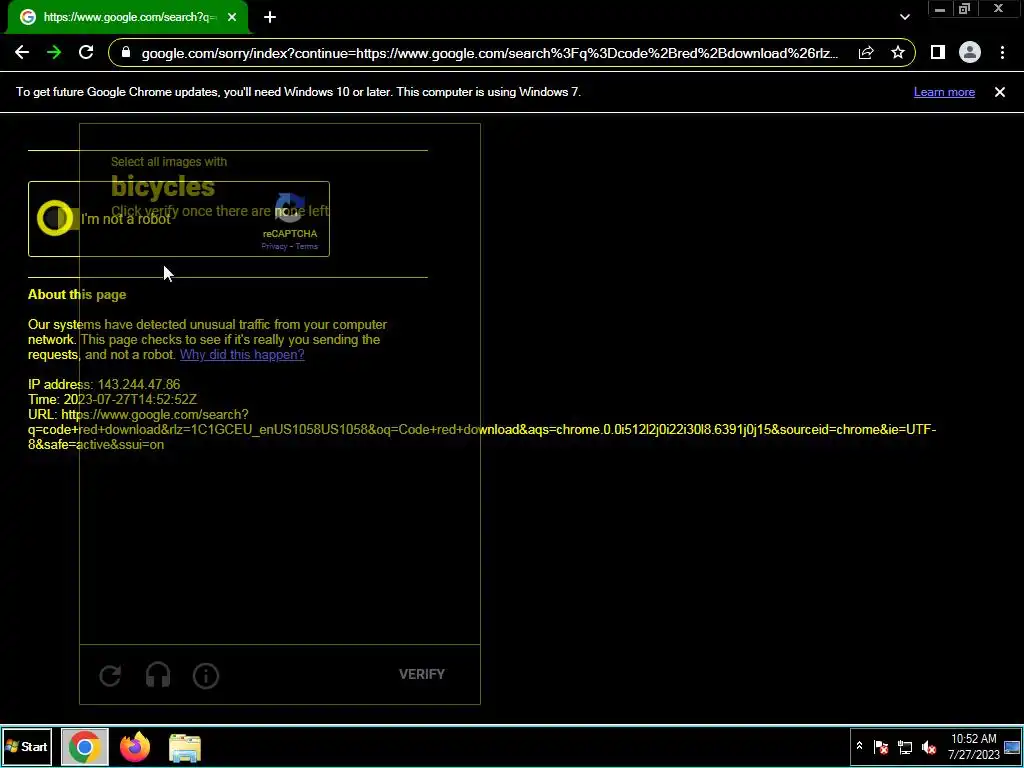The image size is (1024, 768).
Task: Show hidden system tray icons
Action: 859,746
